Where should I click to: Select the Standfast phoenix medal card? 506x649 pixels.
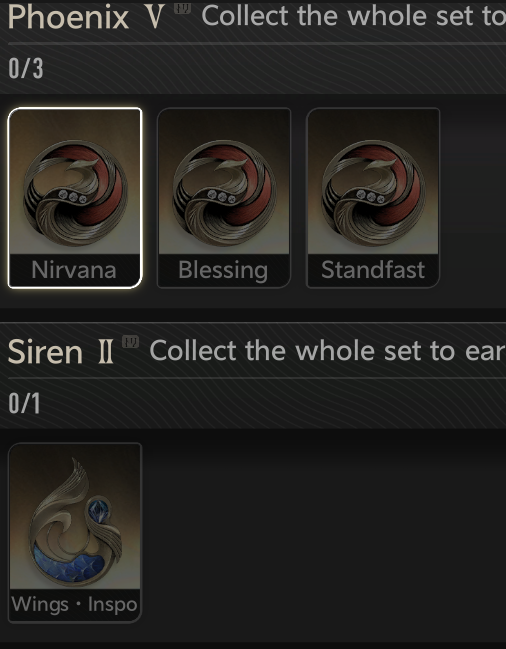373,198
